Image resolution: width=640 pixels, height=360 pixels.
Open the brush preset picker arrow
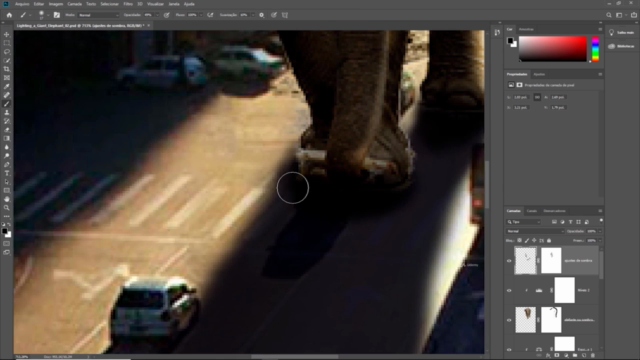[48, 16]
